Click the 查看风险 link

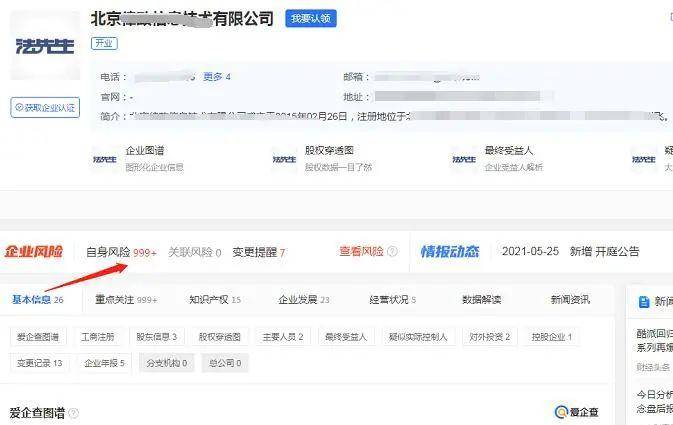pyautogui.click(x=361, y=252)
